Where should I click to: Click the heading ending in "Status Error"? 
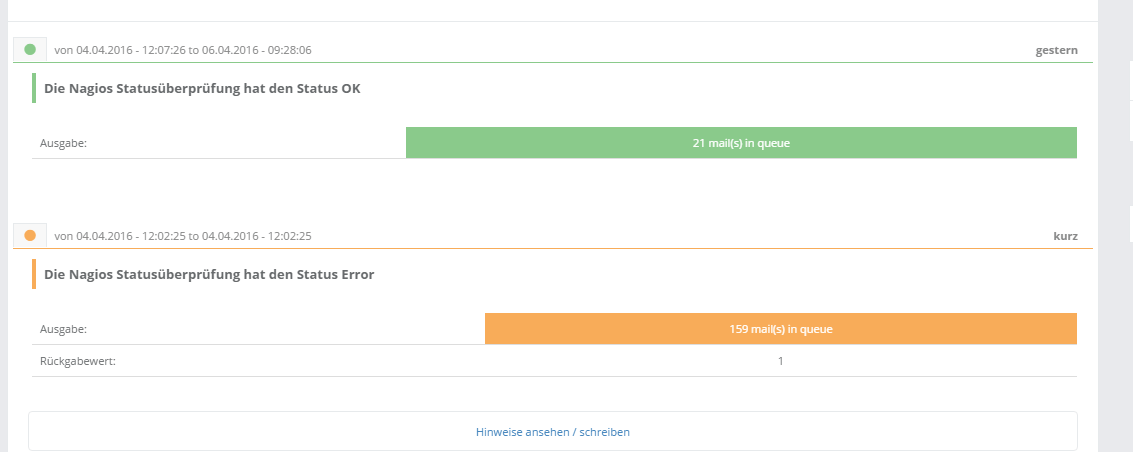209,274
